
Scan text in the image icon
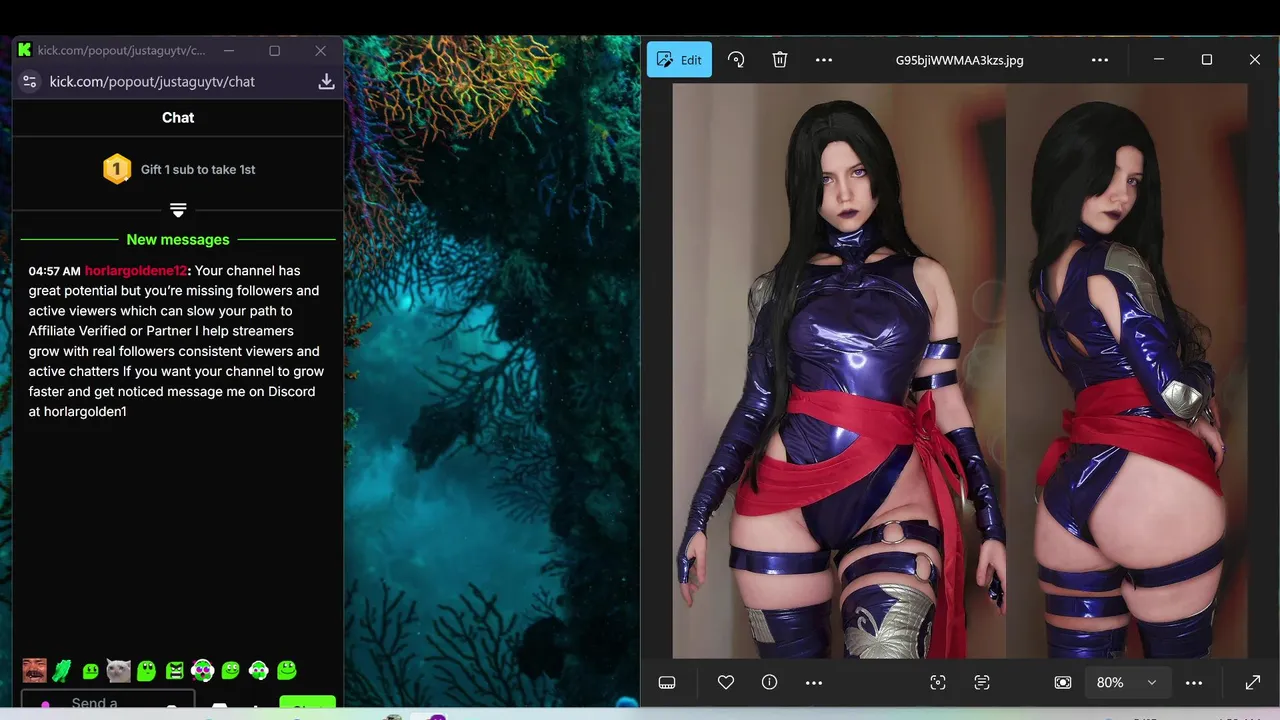982,682
